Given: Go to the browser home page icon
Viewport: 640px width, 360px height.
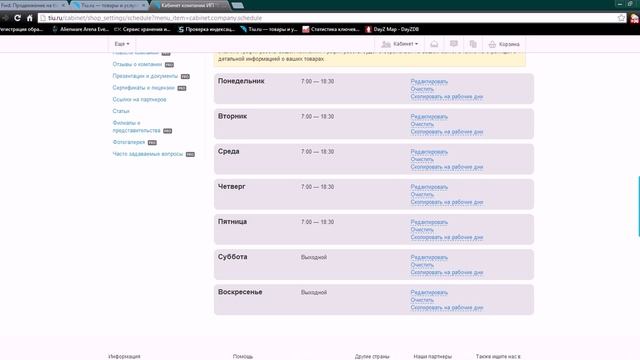Looking at the screenshot, I should [29, 18].
